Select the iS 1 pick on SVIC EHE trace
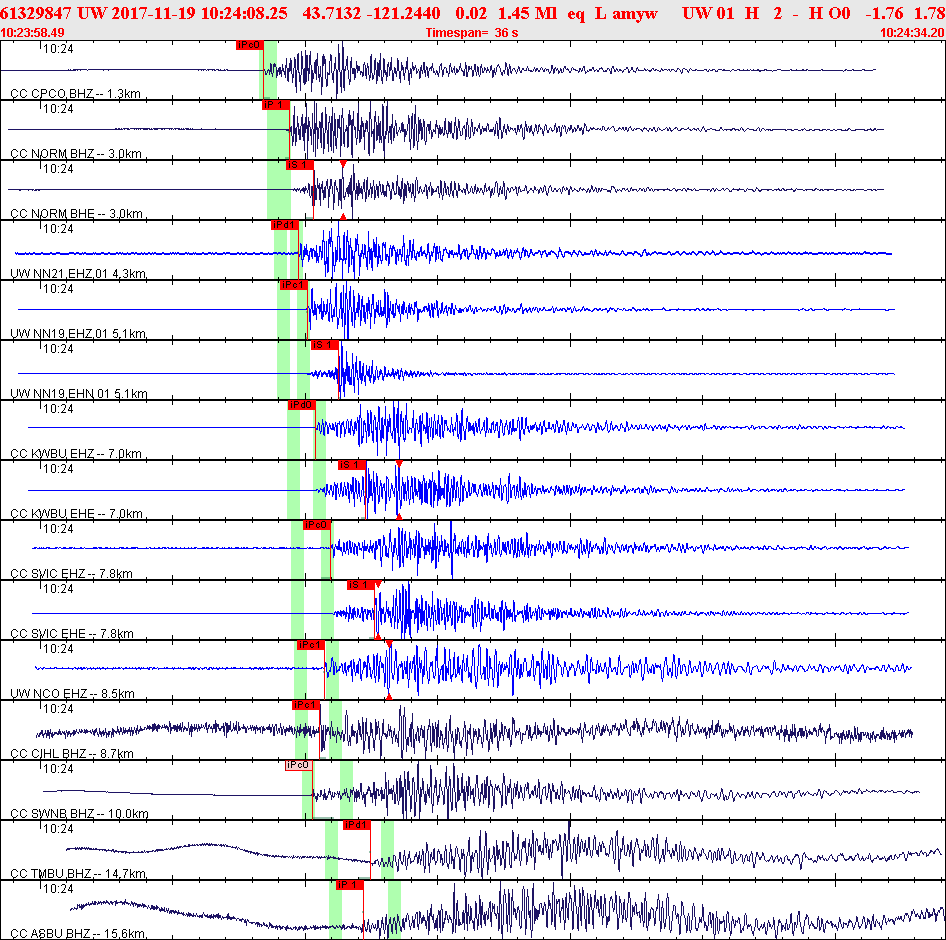 tap(361, 585)
